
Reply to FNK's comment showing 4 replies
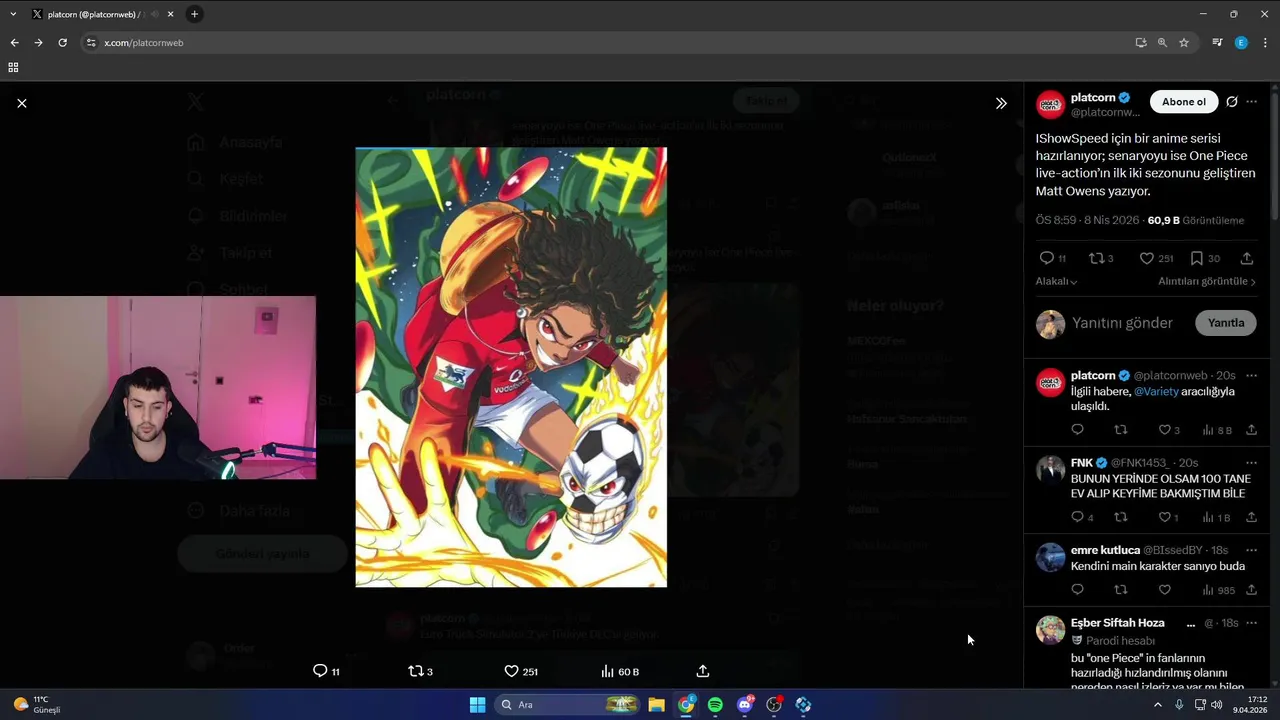1082,517
